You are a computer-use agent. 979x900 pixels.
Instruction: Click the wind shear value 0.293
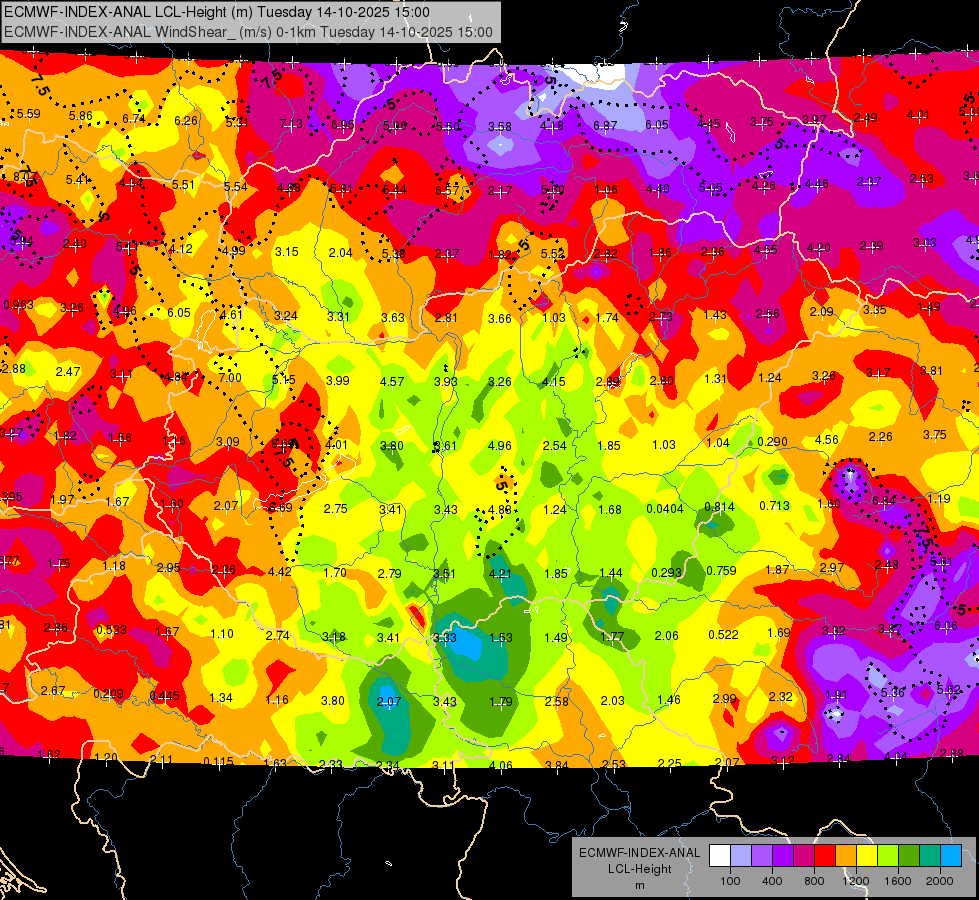[x=666, y=573]
